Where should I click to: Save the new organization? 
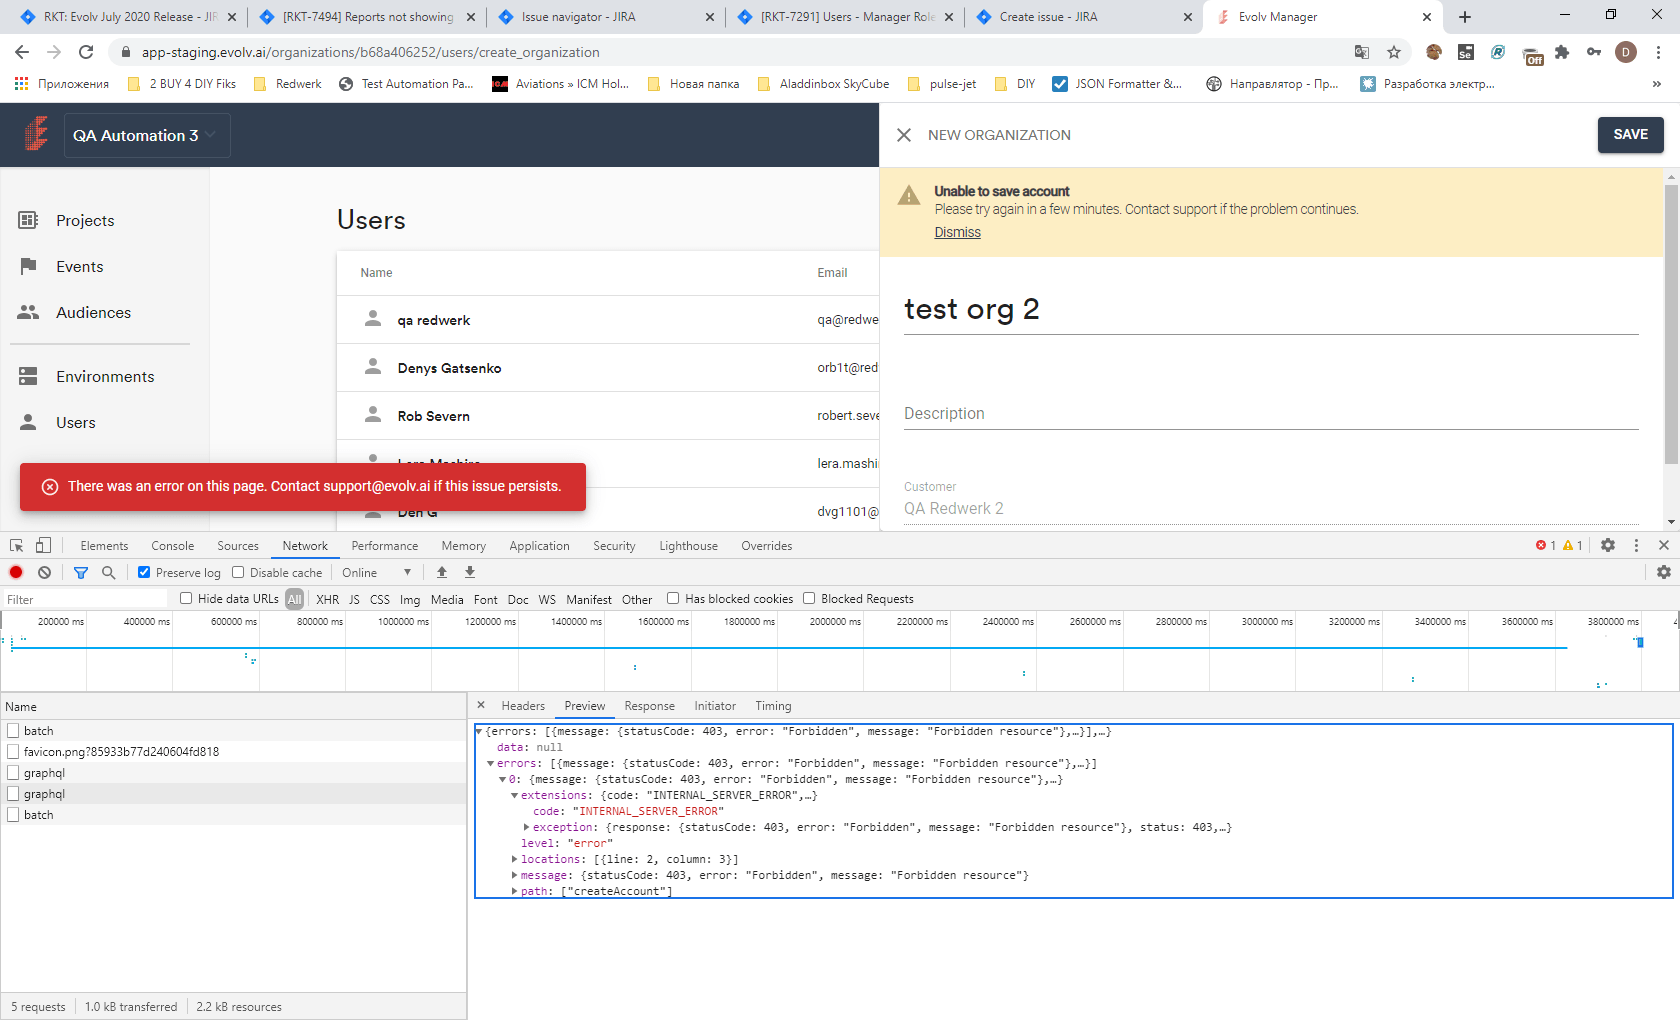1630,134
